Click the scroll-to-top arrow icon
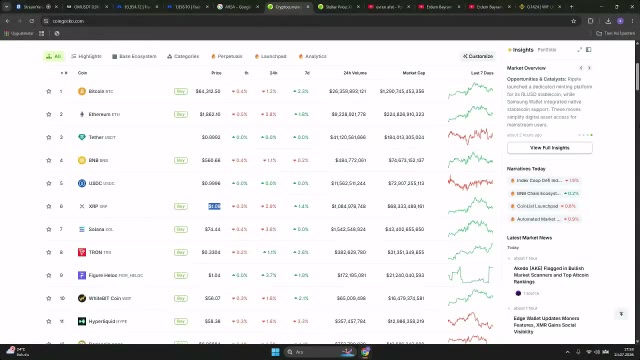 tap(621, 314)
